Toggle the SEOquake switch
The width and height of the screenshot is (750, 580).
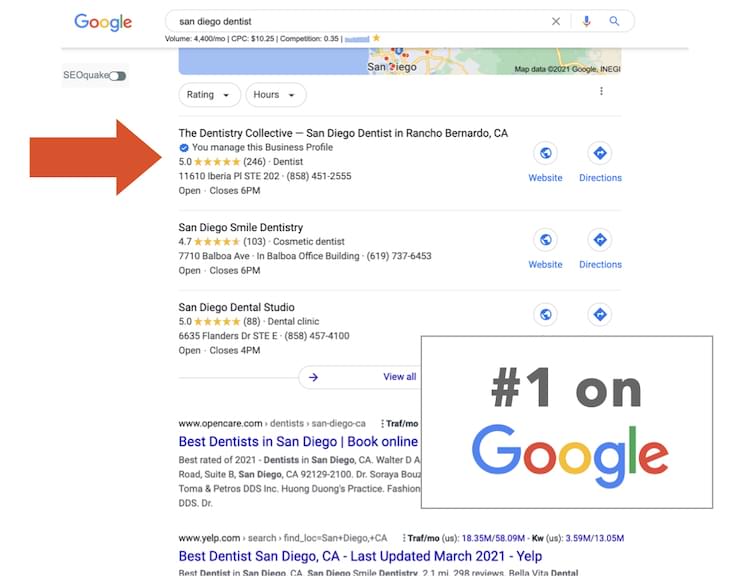pyautogui.click(x=118, y=76)
